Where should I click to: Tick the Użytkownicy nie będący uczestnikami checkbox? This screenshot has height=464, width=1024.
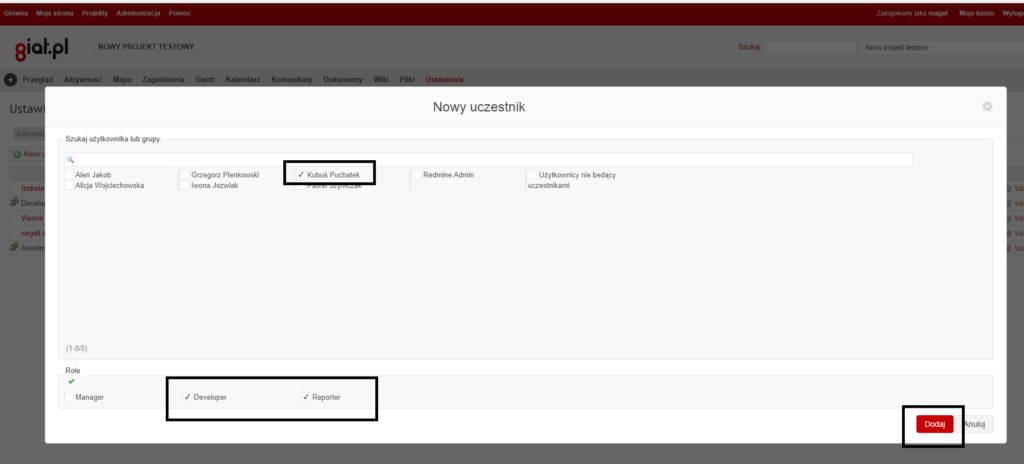(532, 174)
